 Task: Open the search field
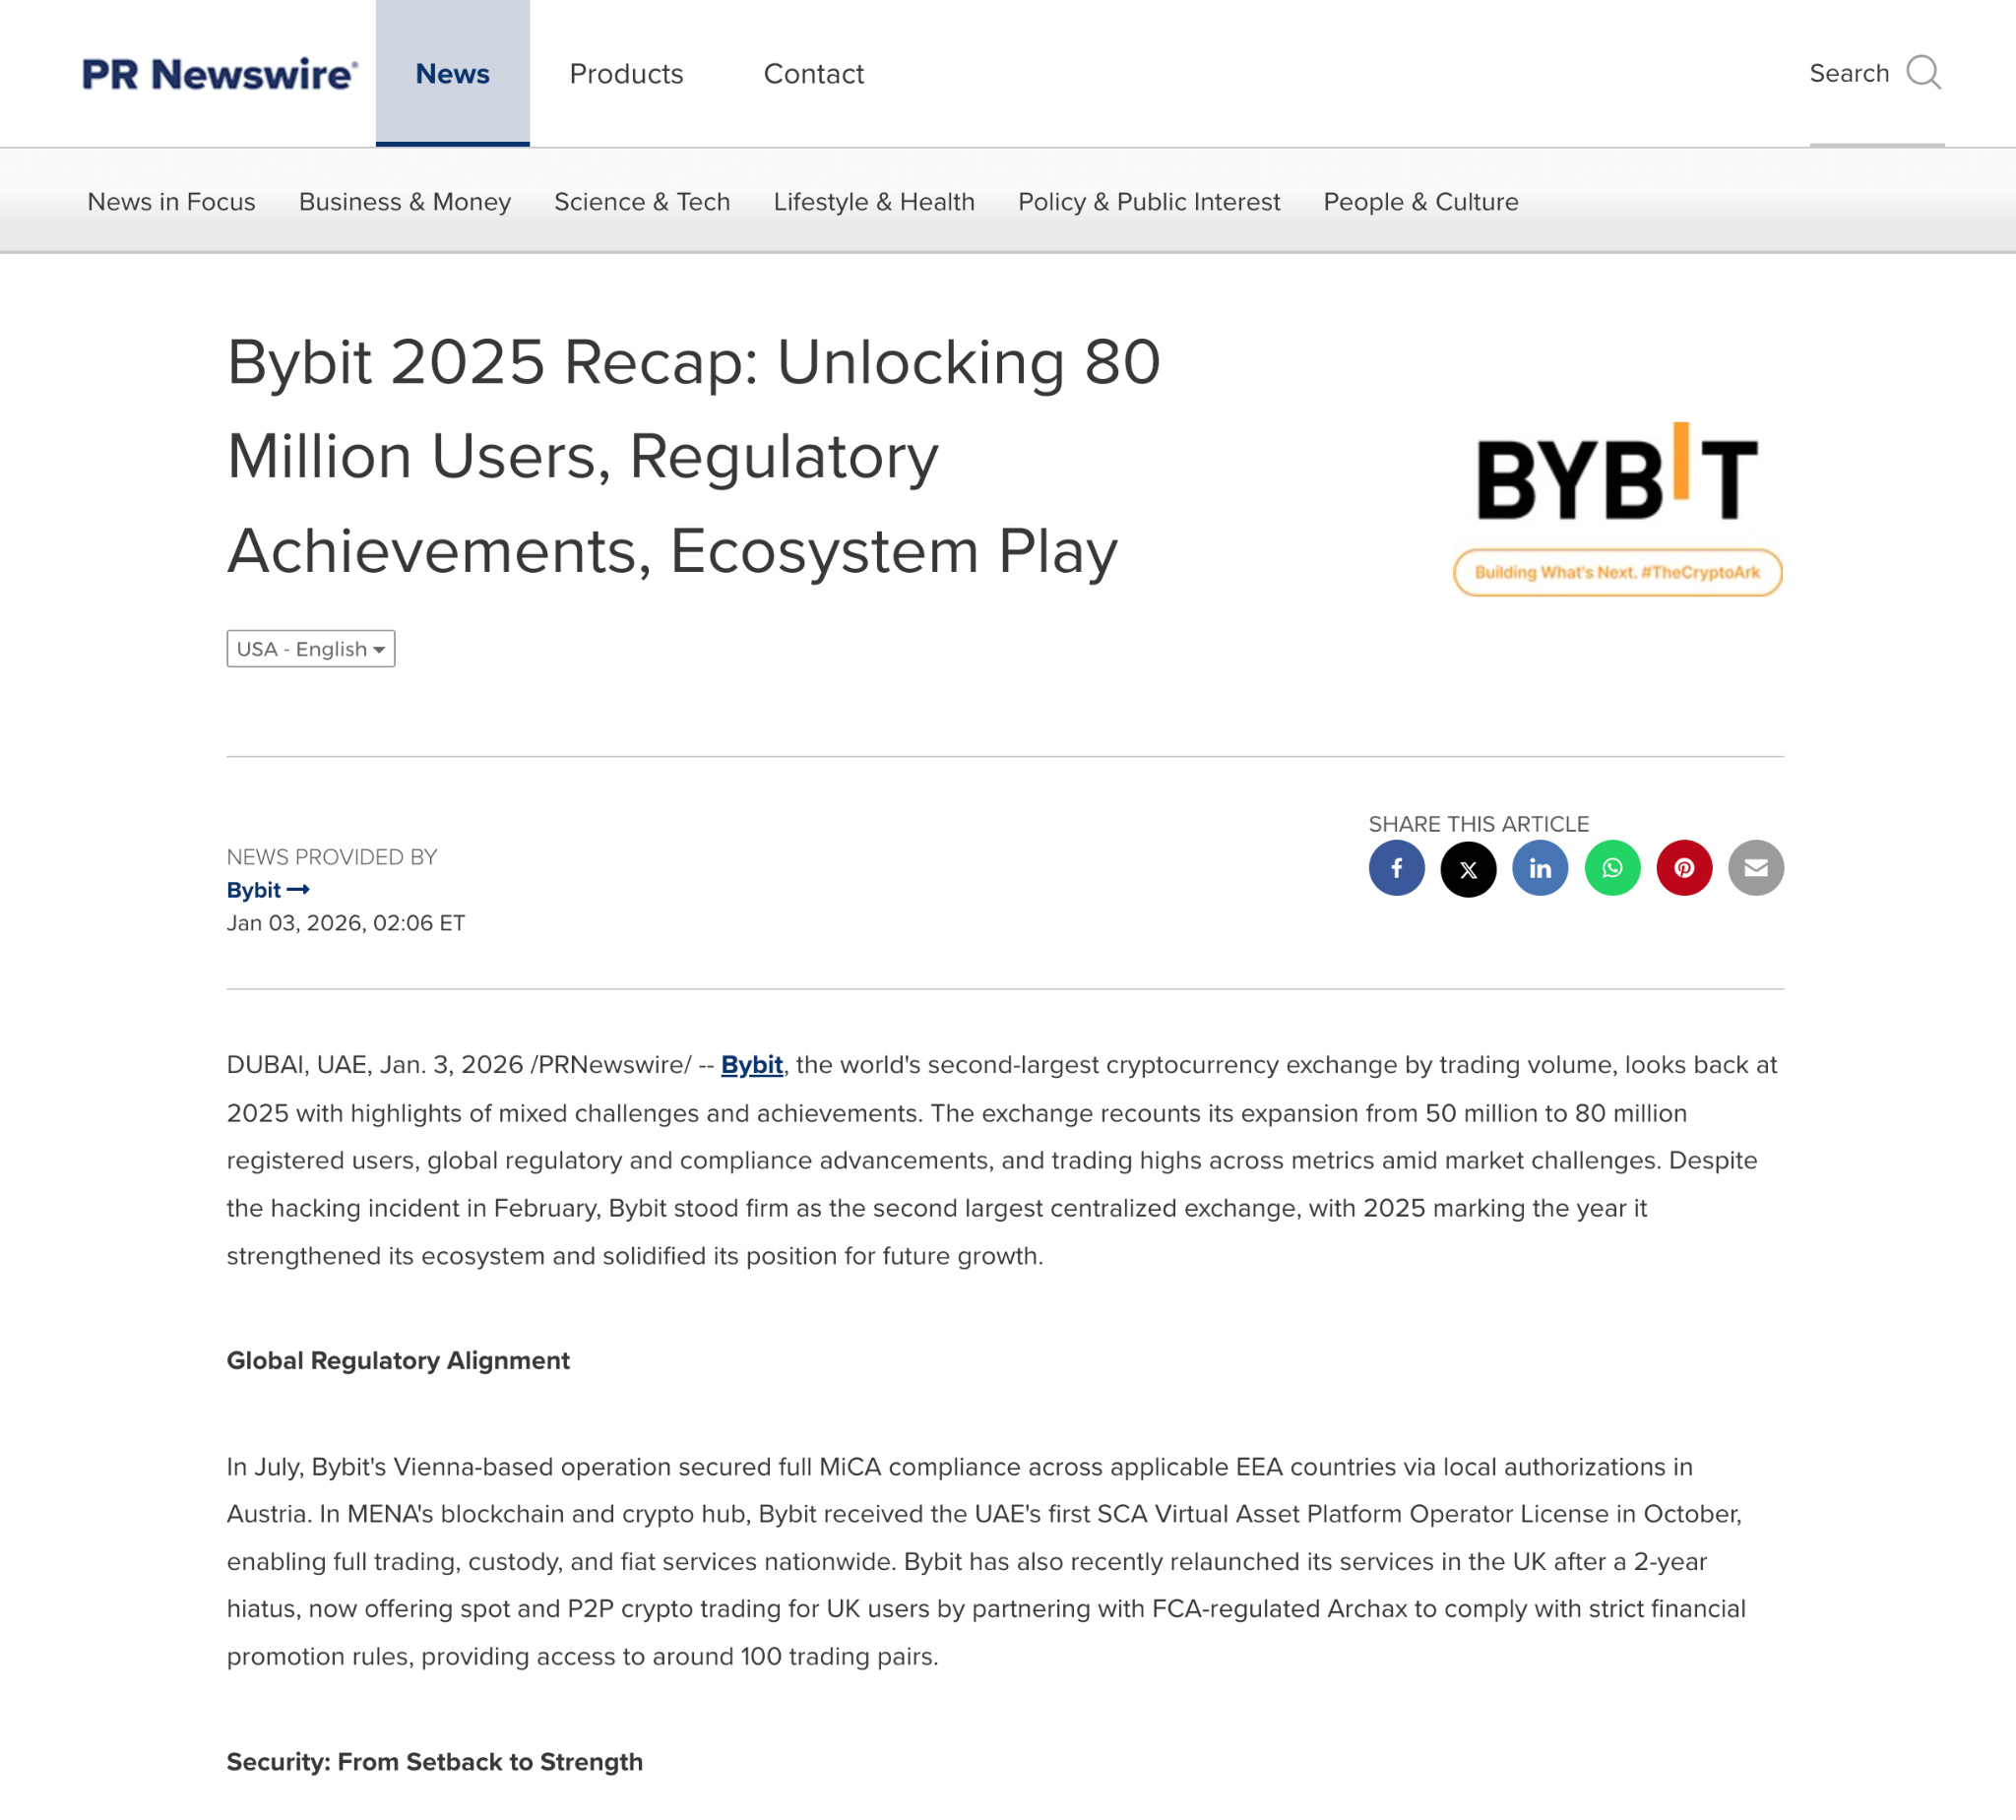click(x=1875, y=73)
